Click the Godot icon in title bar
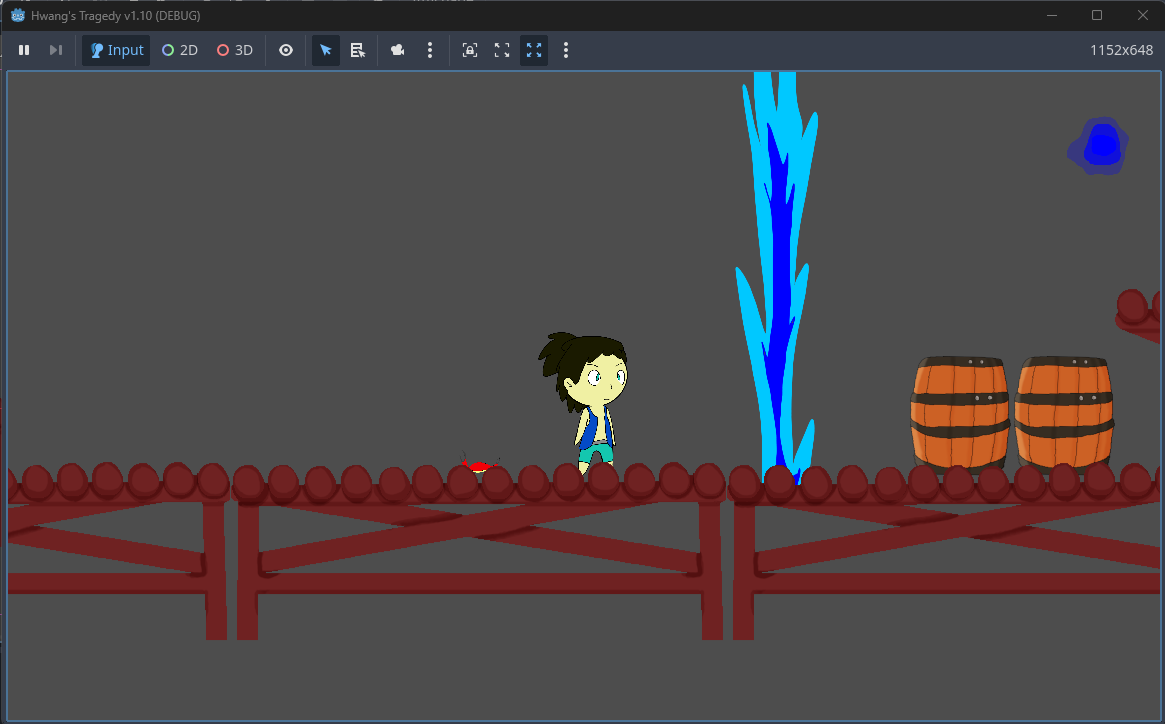The image size is (1165, 724). (17, 15)
